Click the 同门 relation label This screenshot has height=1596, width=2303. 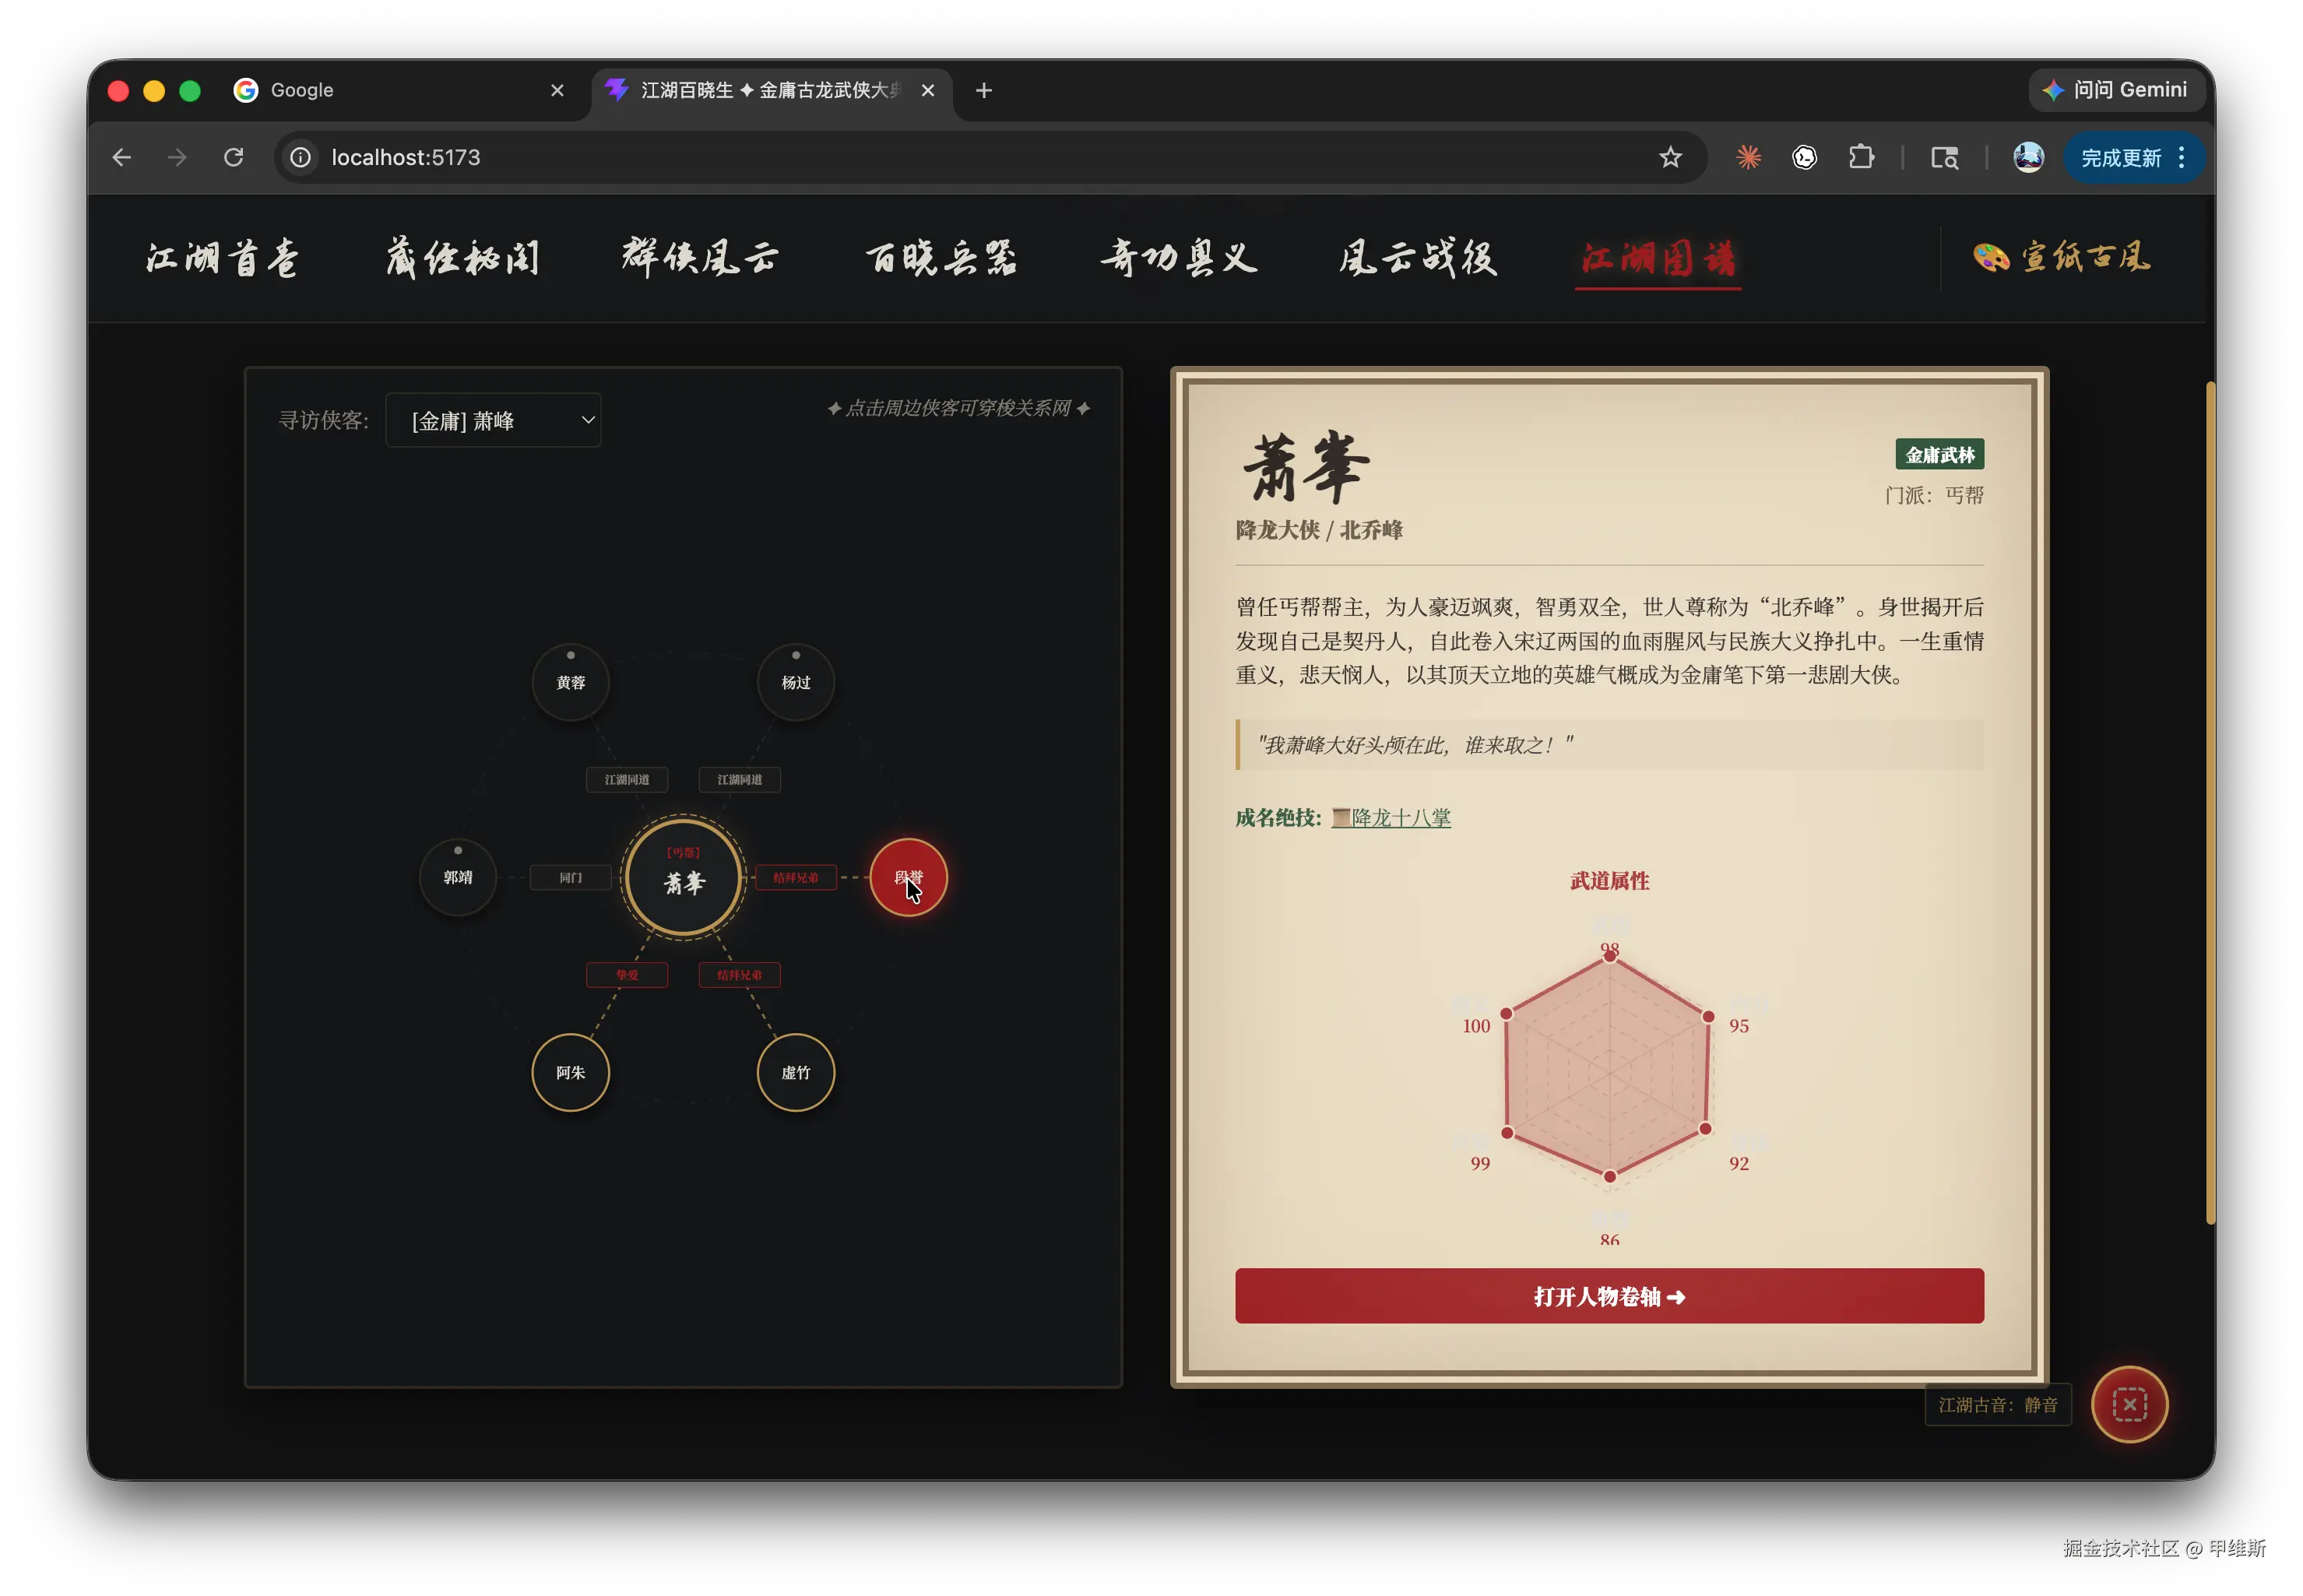tap(570, 877)
